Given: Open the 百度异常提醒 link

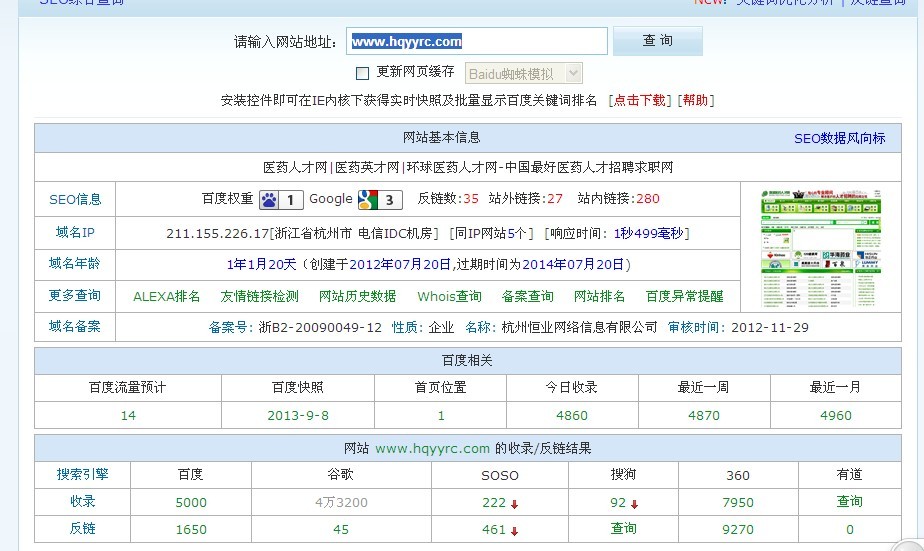Looking at the screenshot, I should (x=684, y=296).
